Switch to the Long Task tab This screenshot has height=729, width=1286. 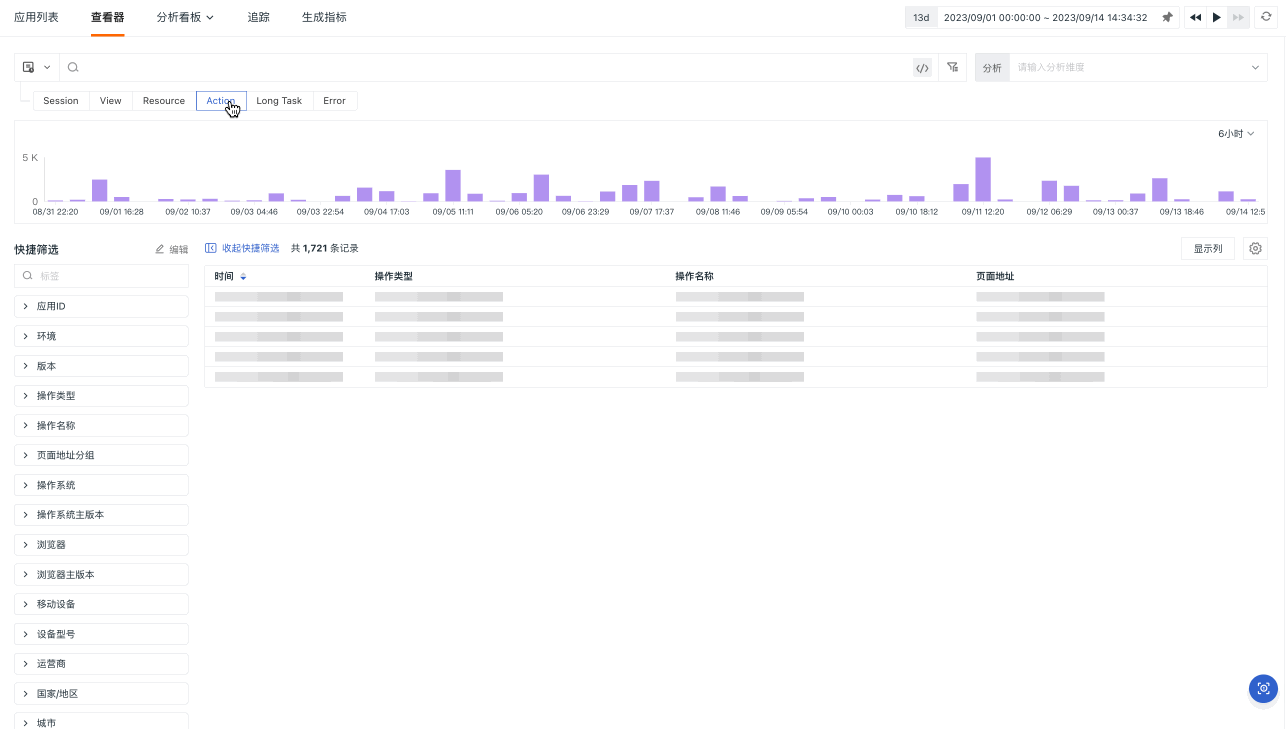pos(279,101)
